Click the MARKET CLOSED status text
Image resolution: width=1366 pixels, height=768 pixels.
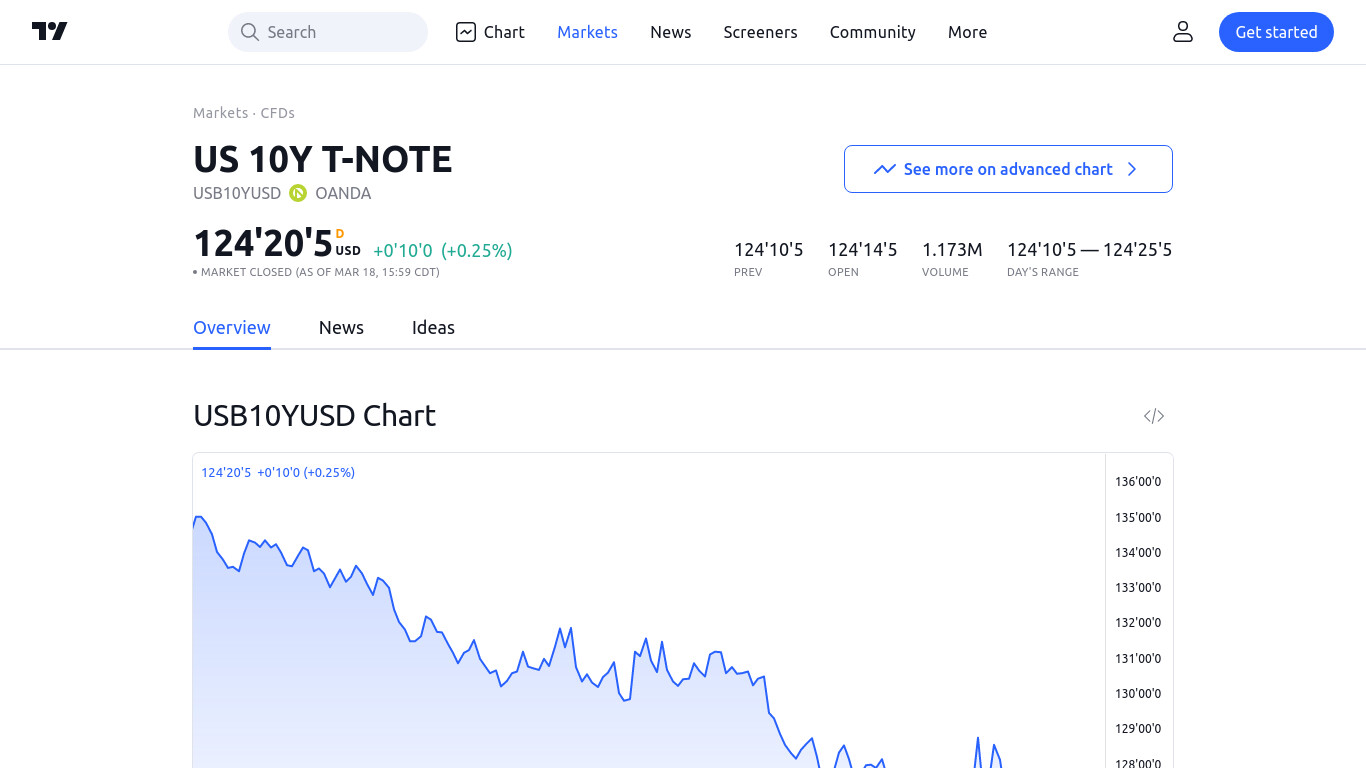pos(320,272)
